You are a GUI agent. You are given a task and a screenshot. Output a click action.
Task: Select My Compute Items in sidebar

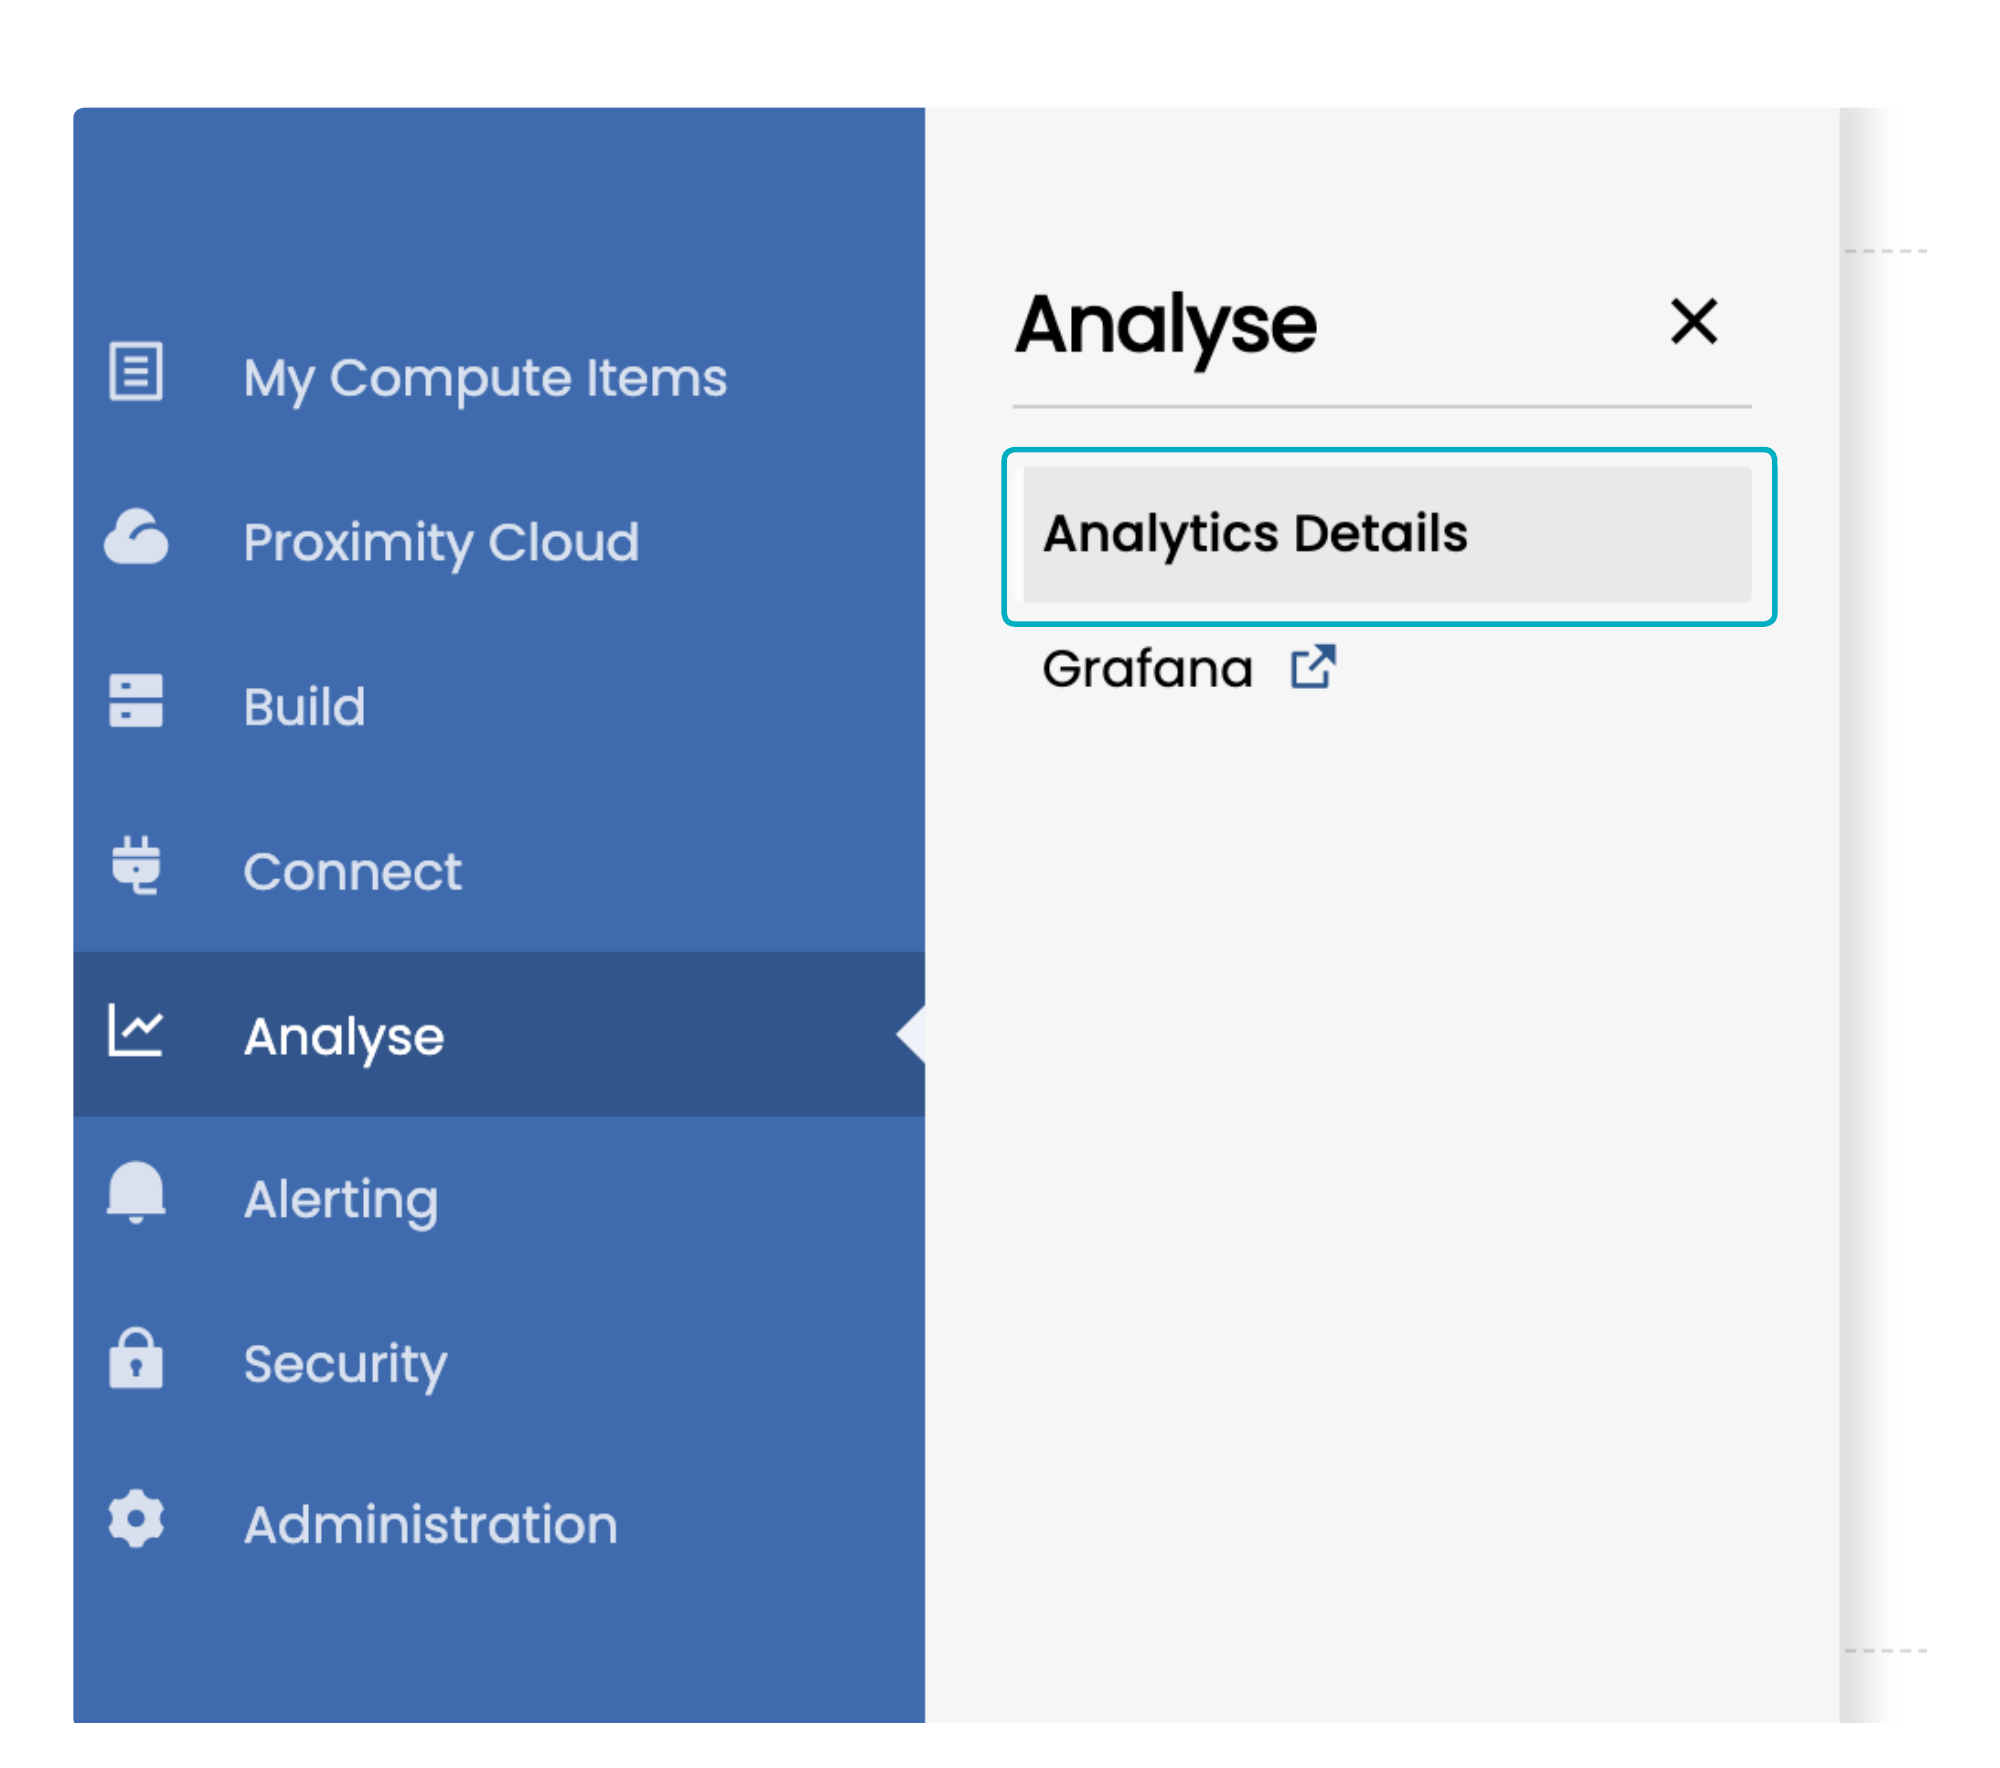[x=485, y=378]
